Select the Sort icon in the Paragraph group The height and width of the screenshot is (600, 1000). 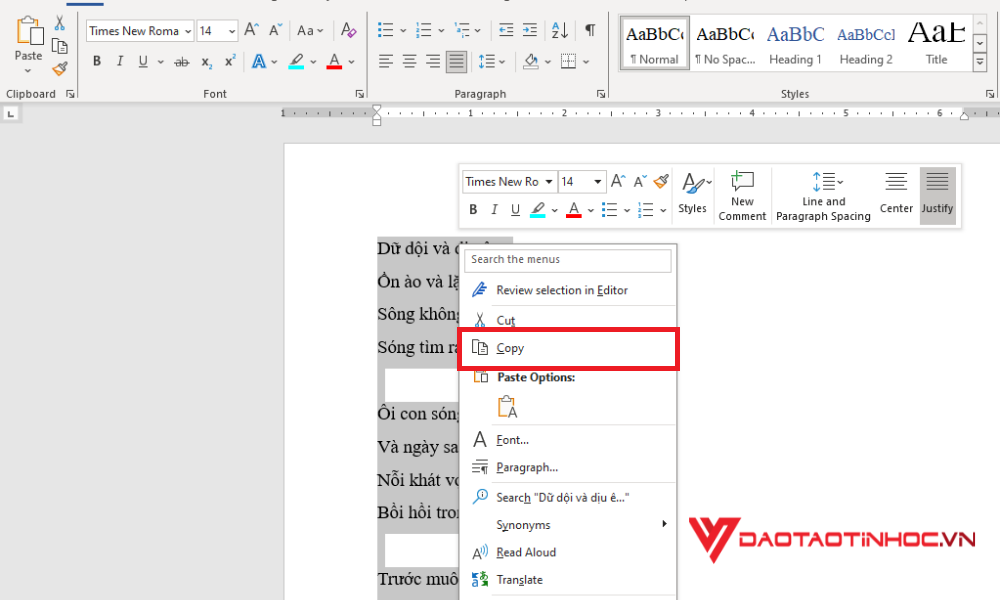559,31
